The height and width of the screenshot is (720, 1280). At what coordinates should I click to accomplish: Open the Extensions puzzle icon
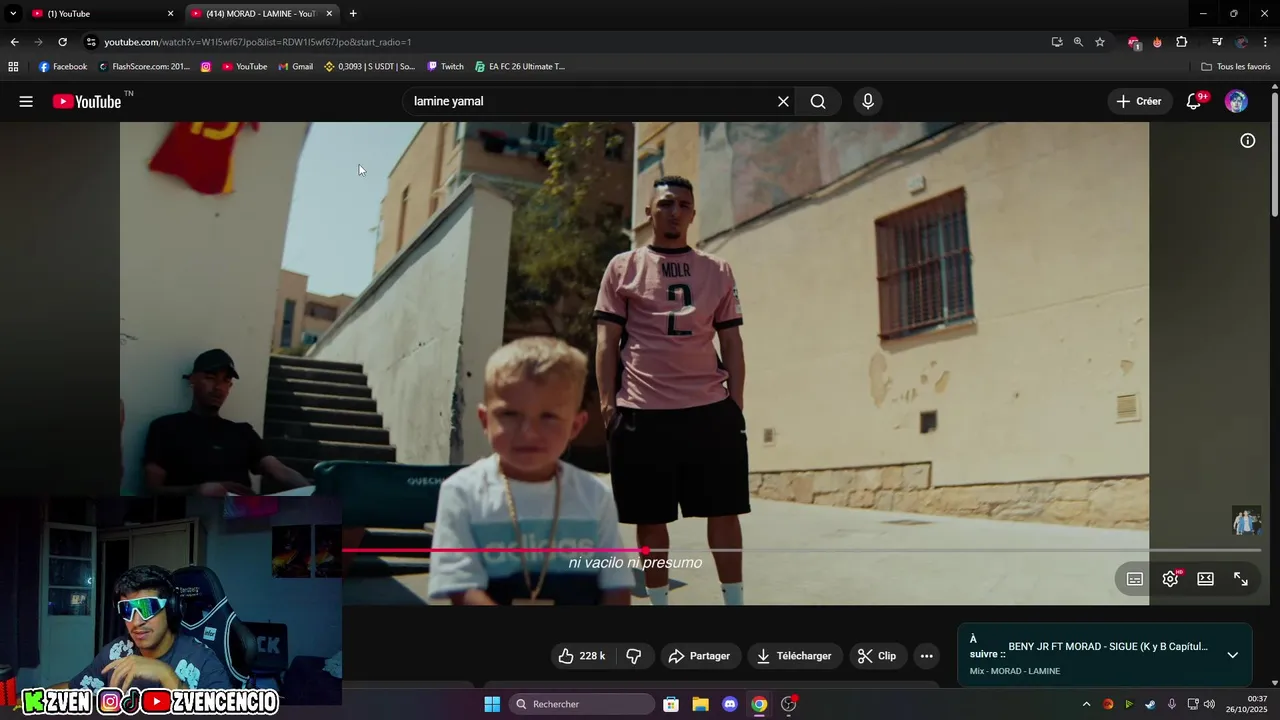coord(1182,42)
